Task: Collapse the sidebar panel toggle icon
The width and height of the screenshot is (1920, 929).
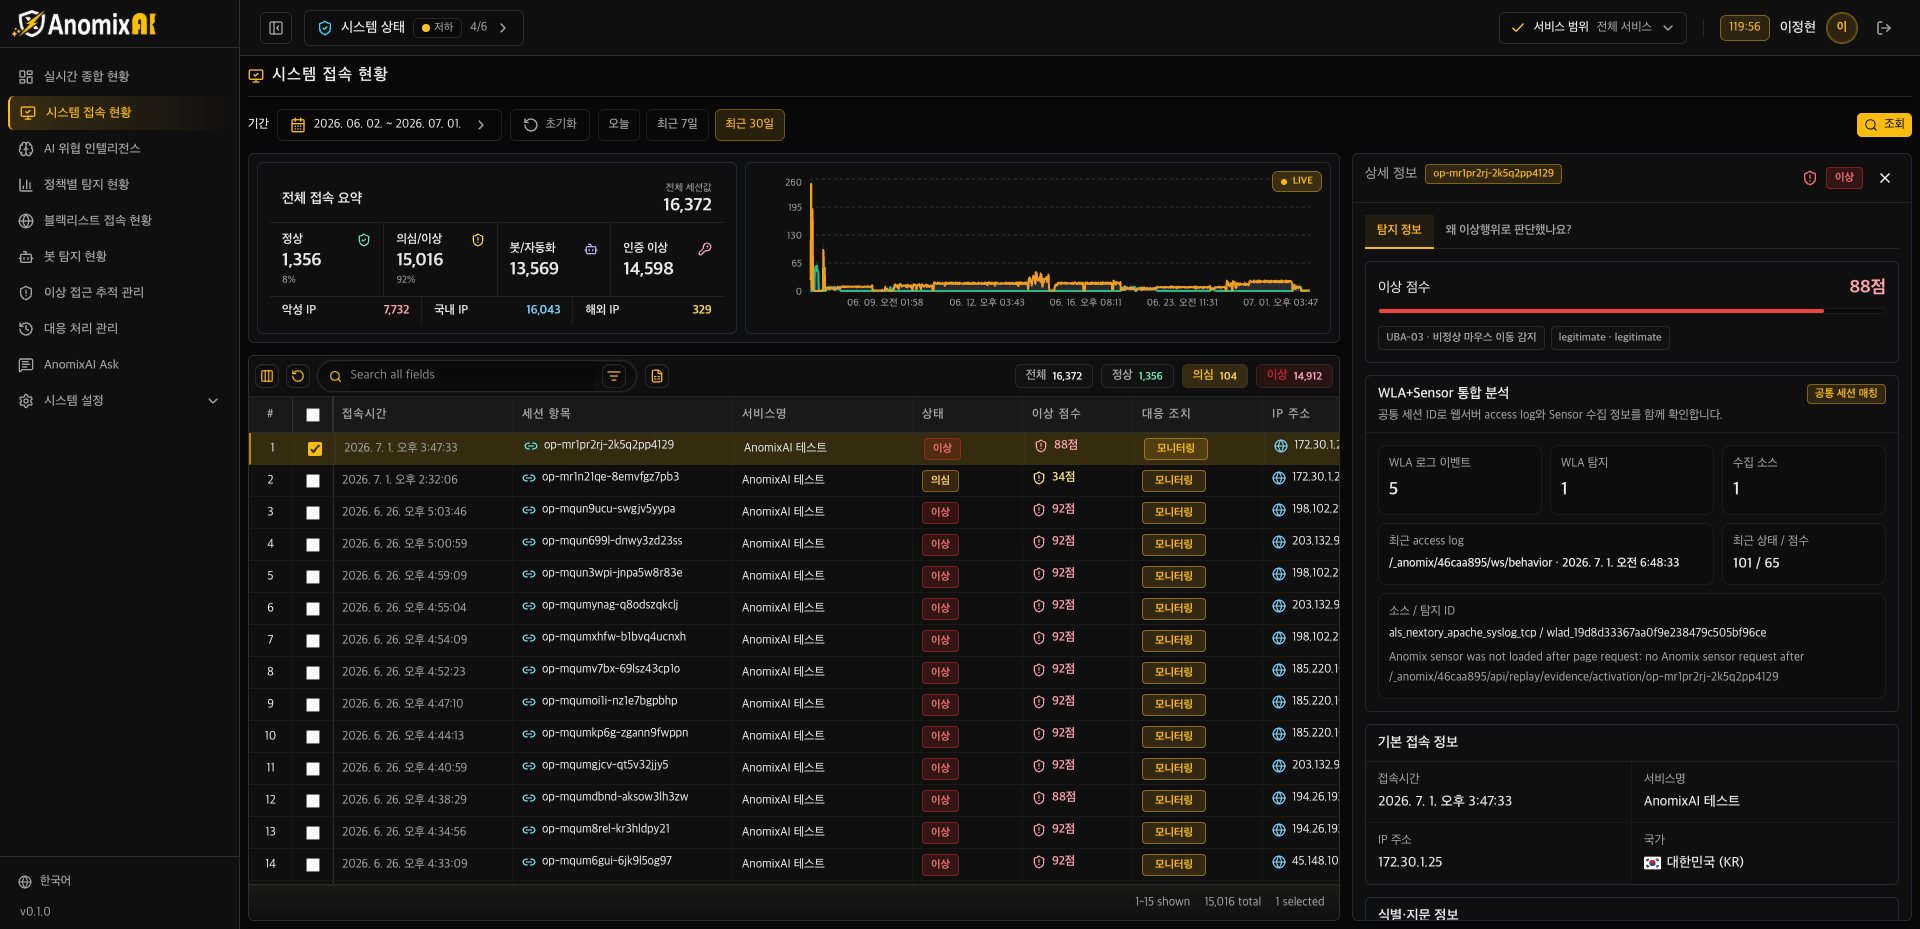Action: (x=276, y=28)
